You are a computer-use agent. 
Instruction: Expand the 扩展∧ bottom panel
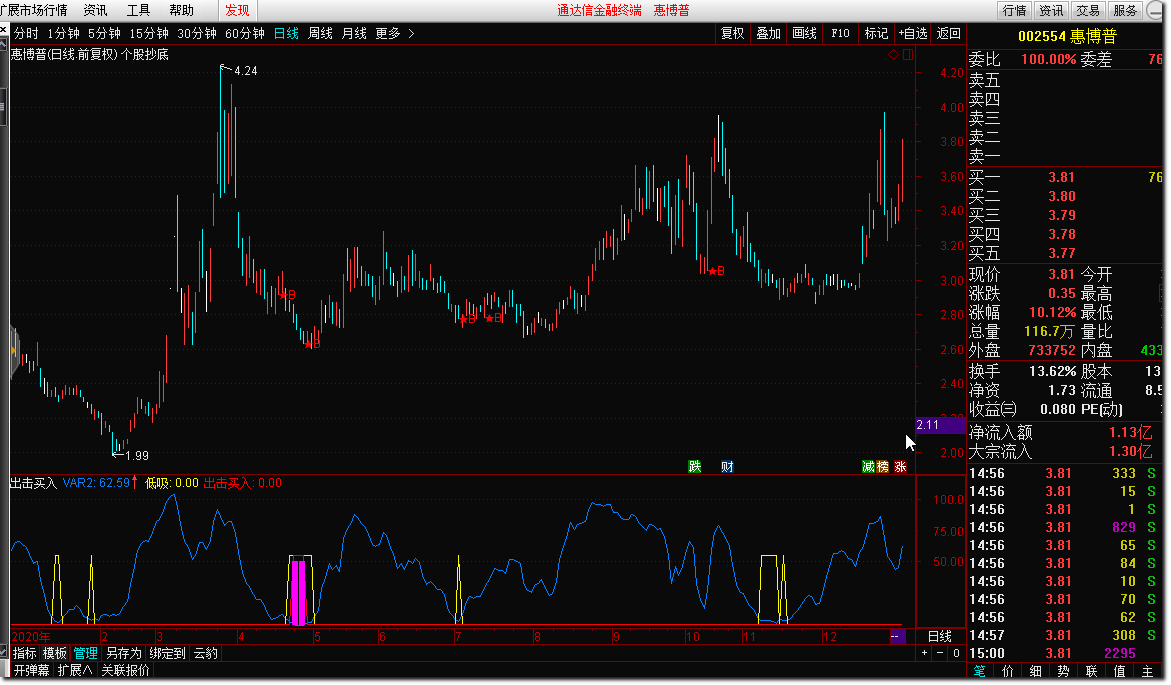click(75, 670)
